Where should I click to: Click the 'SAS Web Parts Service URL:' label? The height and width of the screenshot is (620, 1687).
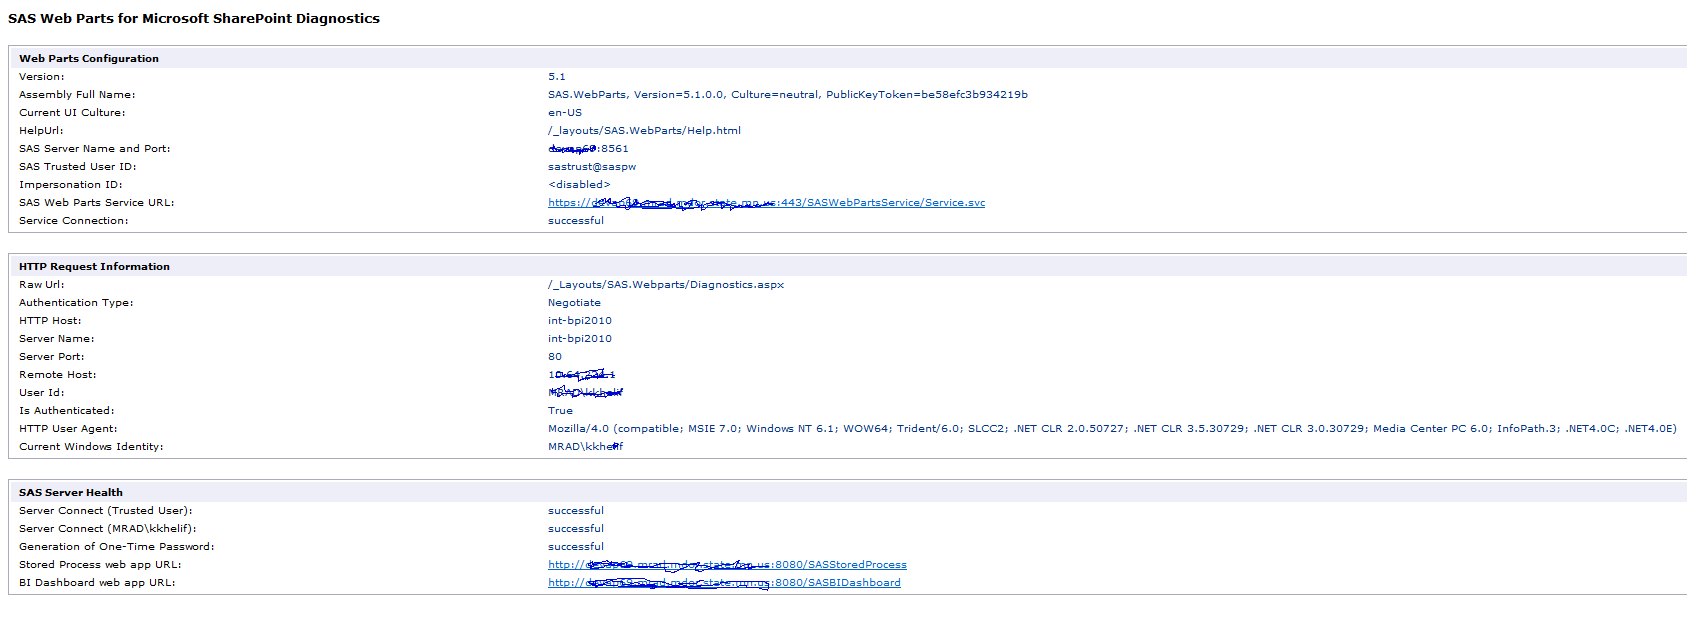point(96,203)
